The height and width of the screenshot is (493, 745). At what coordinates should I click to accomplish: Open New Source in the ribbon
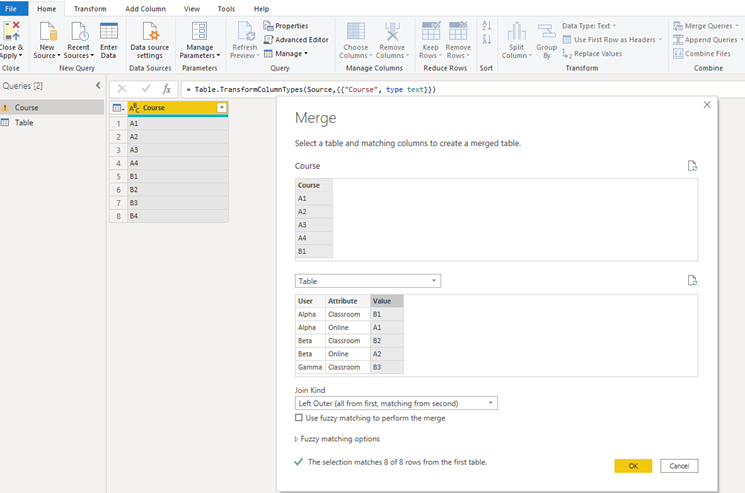coord(47,41)
